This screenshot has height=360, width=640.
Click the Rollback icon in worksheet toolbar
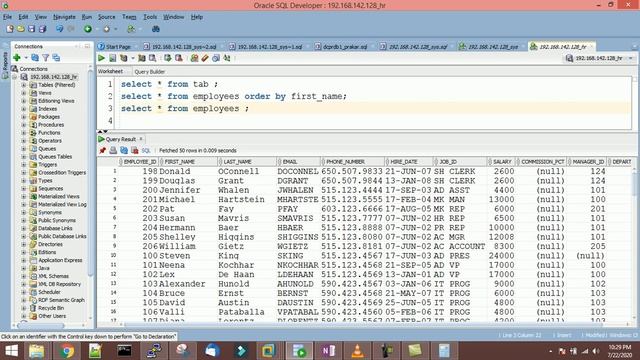(x=178, y=58)
